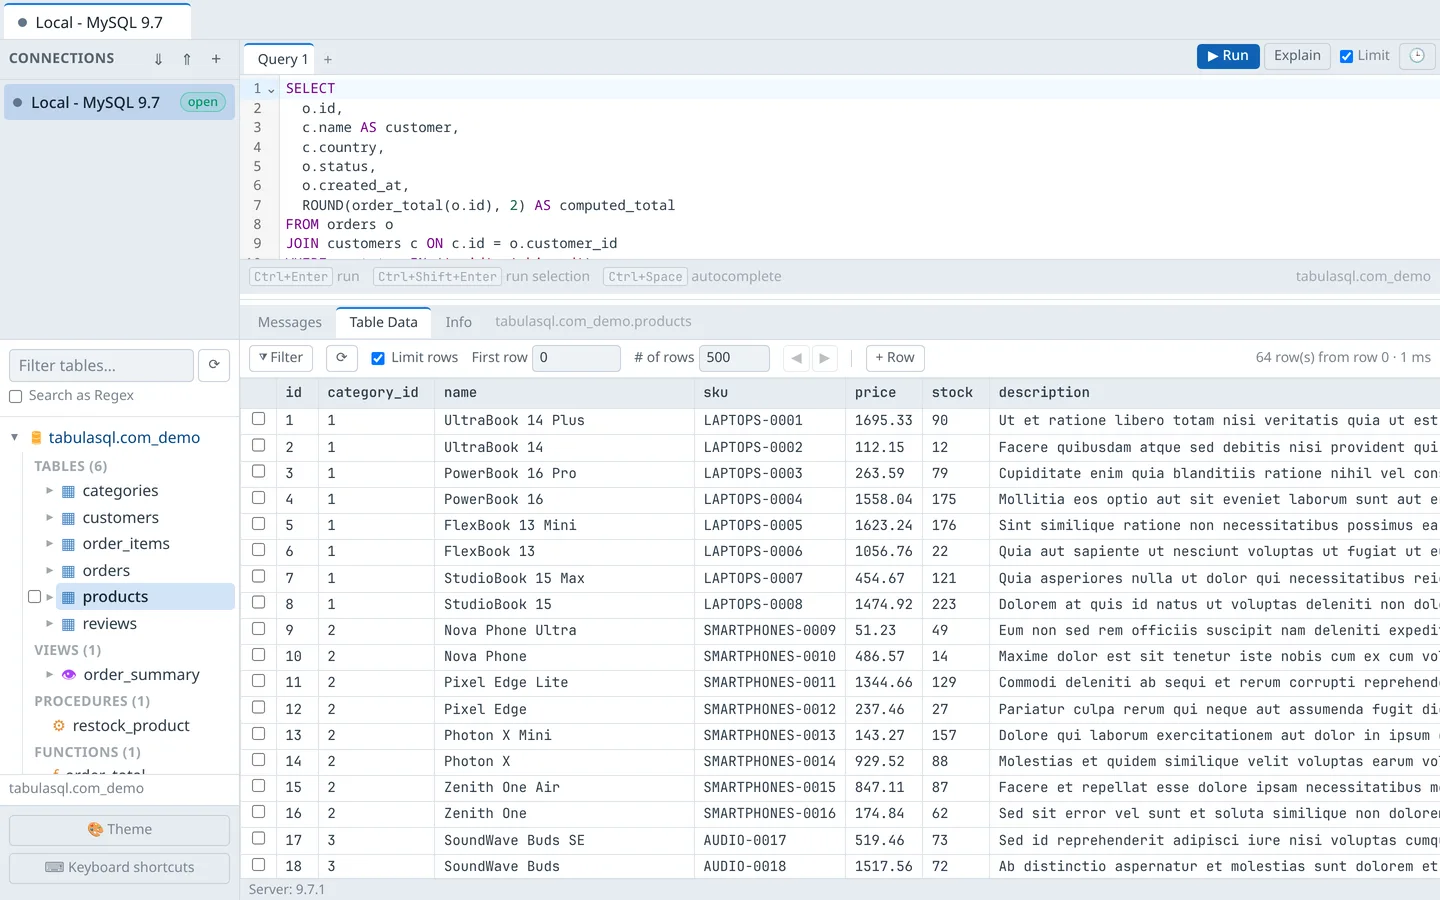The width and height of the screenshot is (1440, 900).
Task: Run the current query
Action: click(1228, 56)
